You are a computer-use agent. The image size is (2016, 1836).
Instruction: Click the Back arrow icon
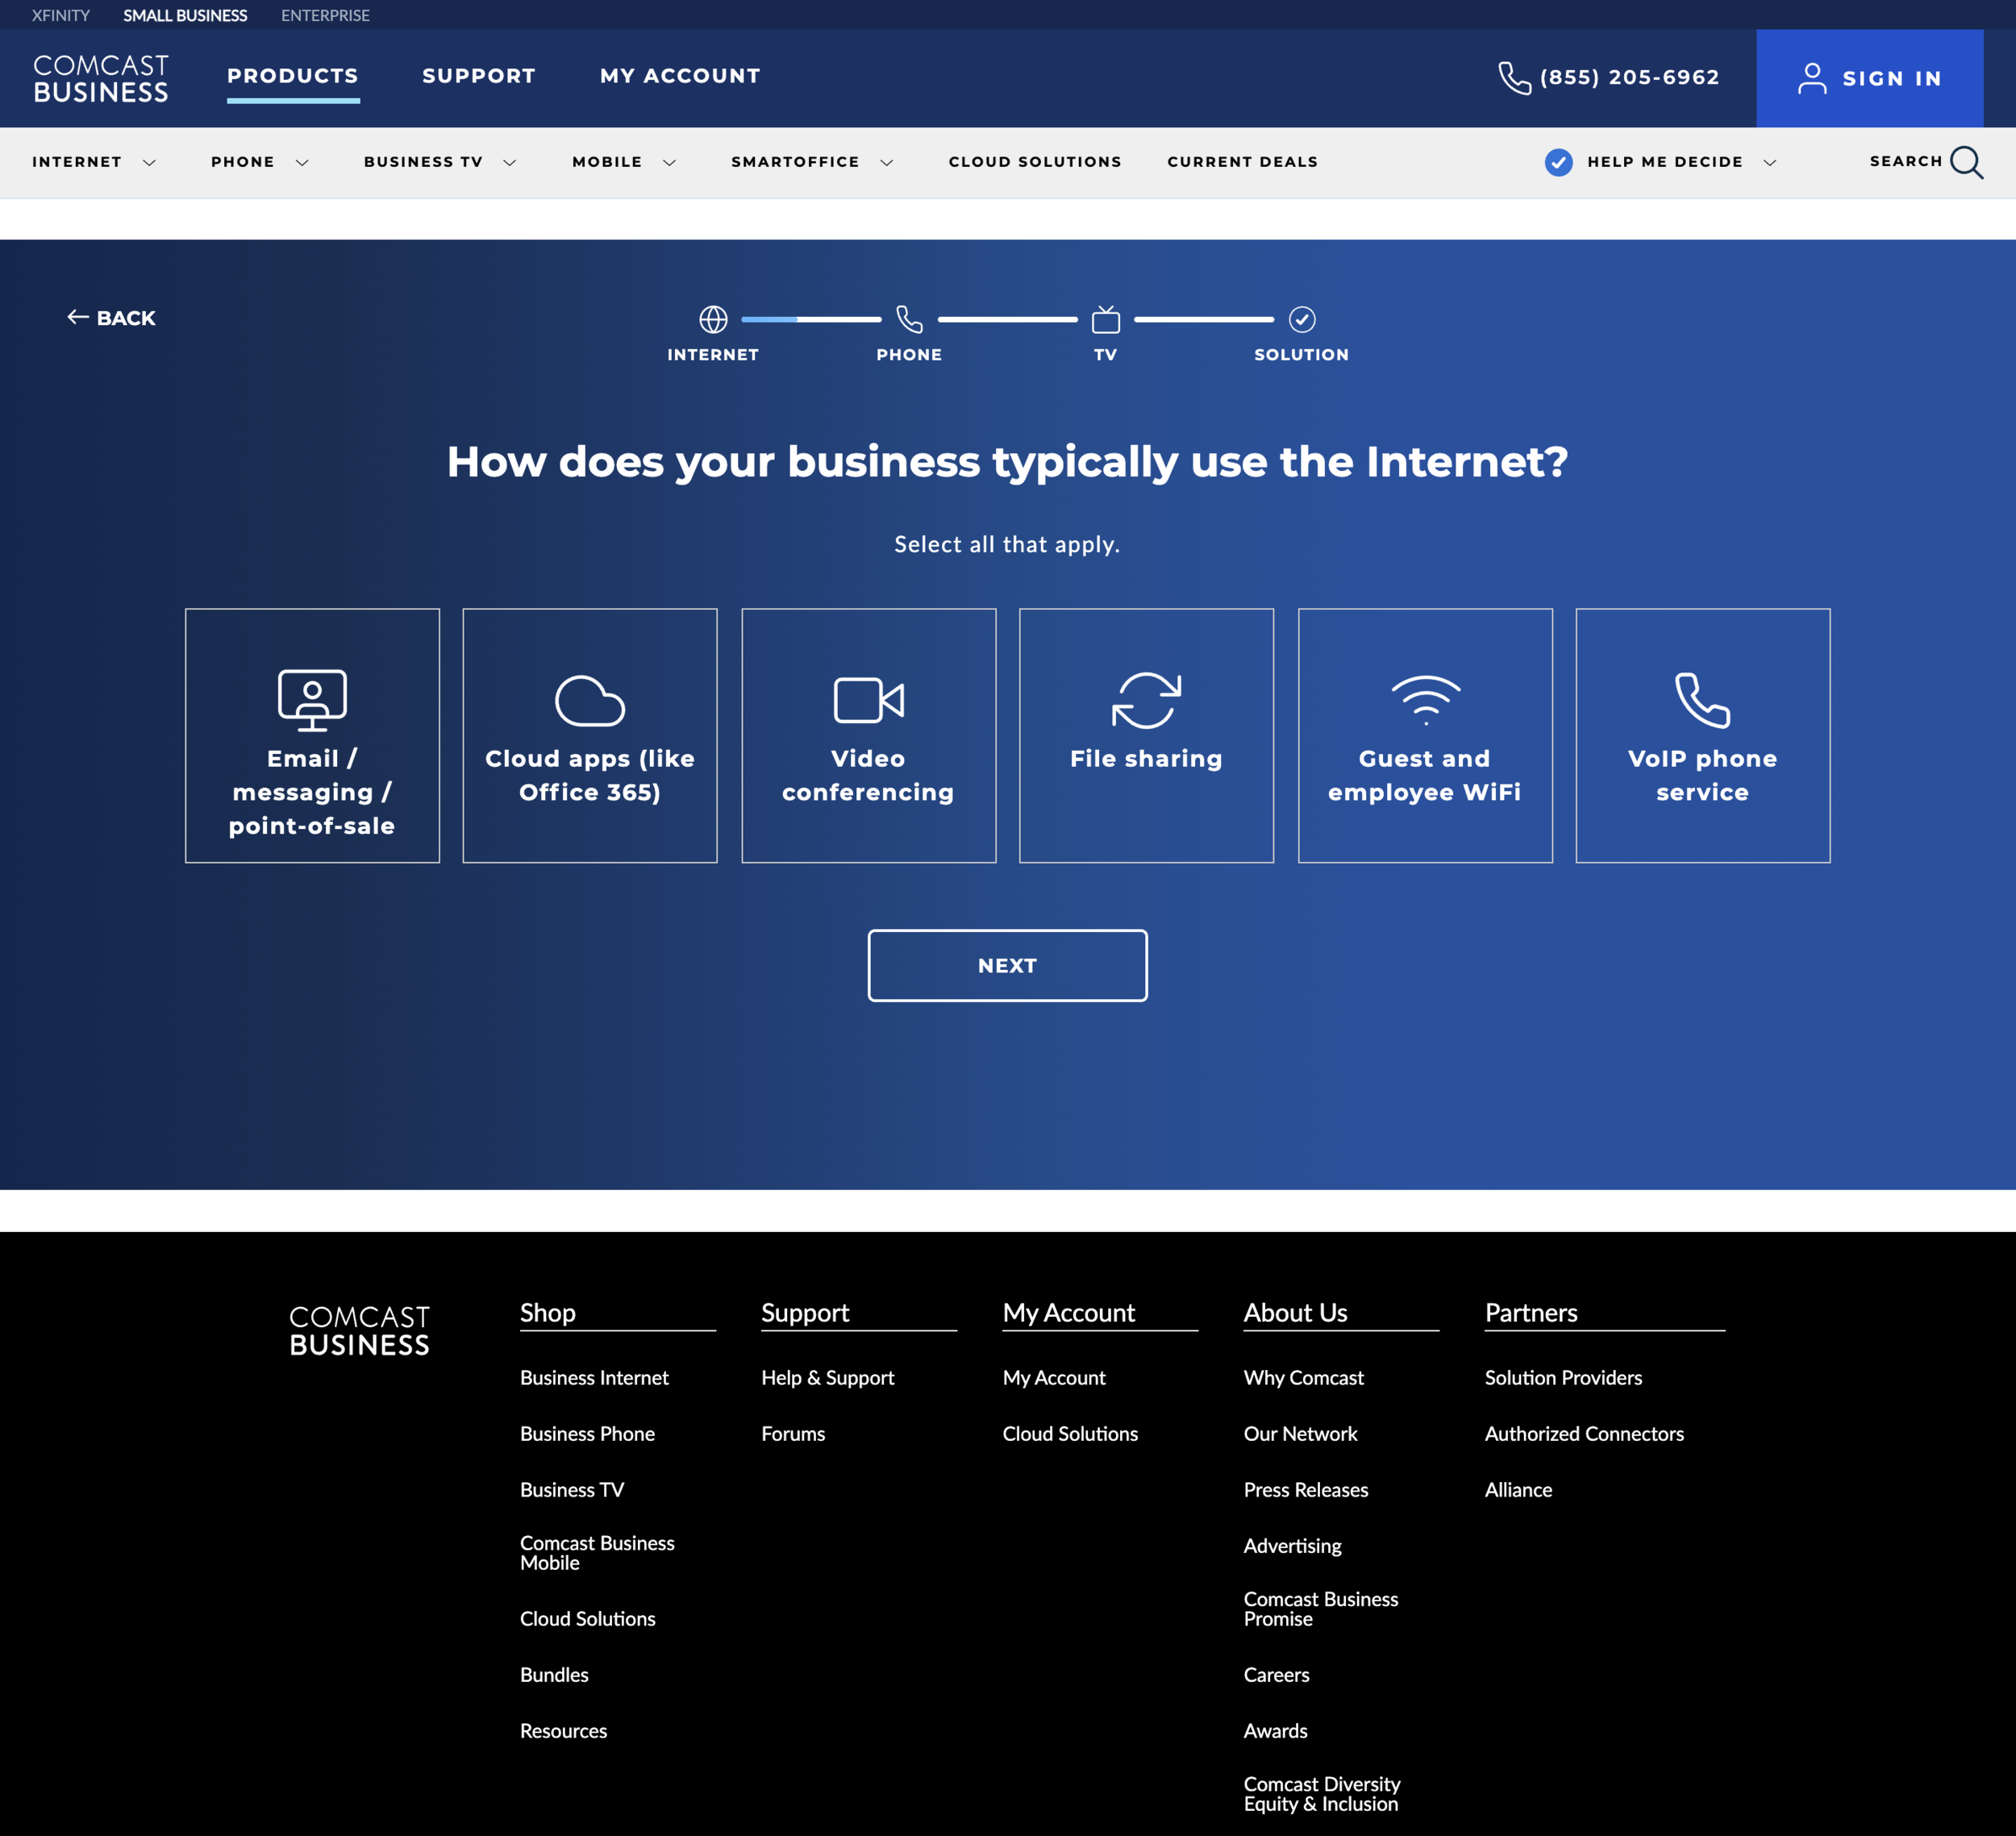pos(78,317)
